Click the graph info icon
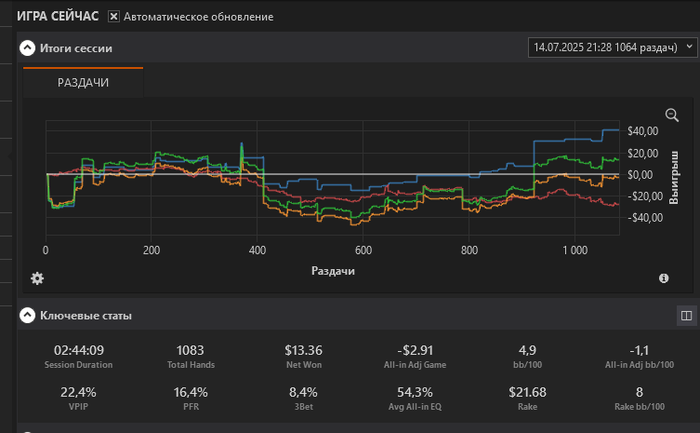 [664, 279]
